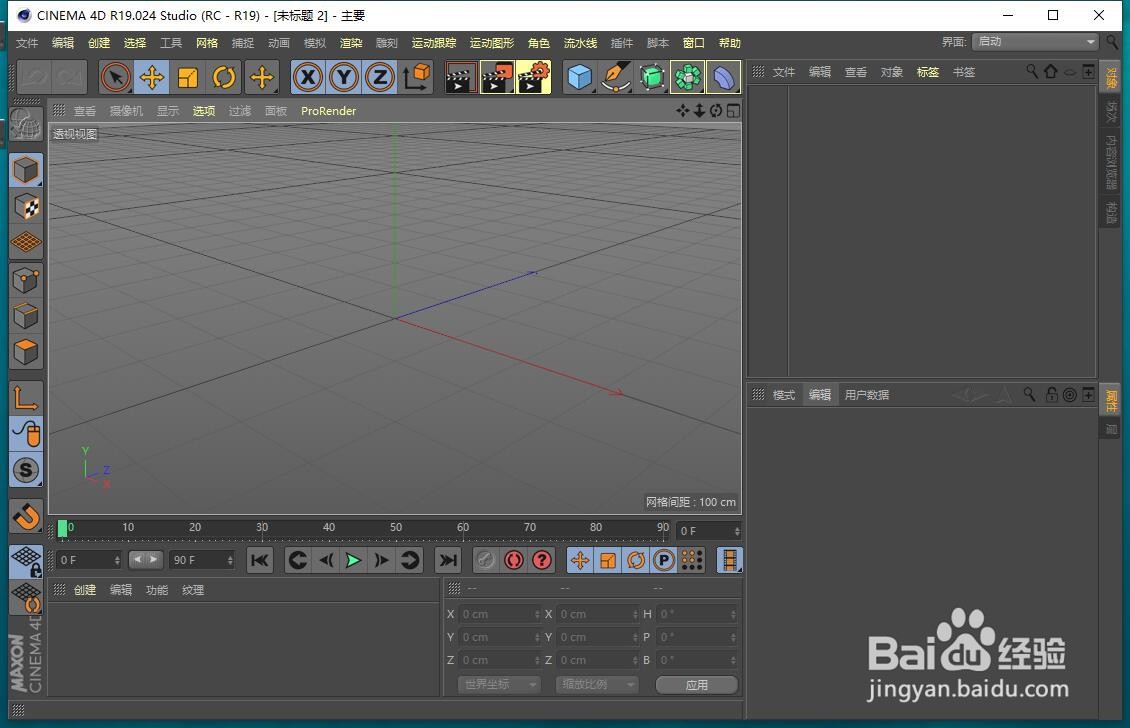Toggle viewport maximize icon
The width and height of the screenshot is (1130, 728).
(x=734, y=111)
